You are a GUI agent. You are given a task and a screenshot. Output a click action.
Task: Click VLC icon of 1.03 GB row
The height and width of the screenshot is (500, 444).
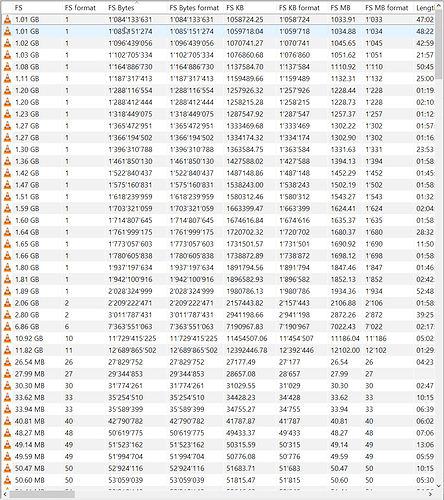click(7, 55)
